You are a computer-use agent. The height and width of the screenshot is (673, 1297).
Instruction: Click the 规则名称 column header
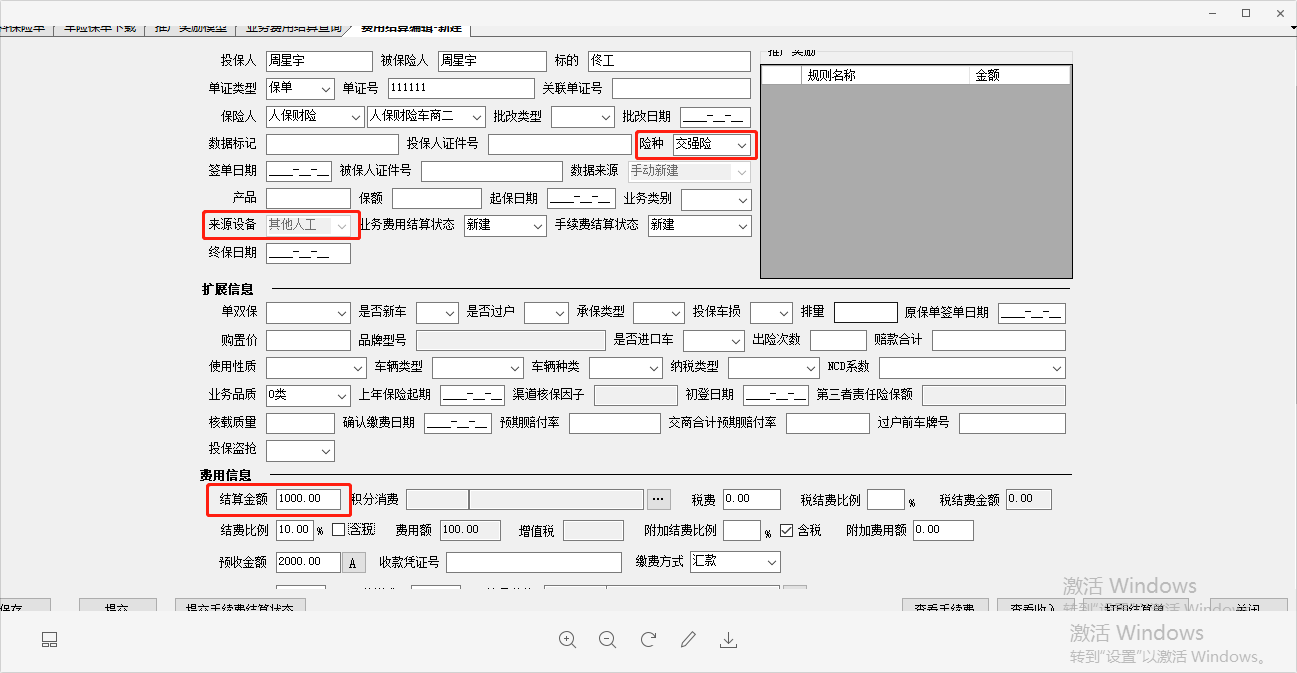886,75
